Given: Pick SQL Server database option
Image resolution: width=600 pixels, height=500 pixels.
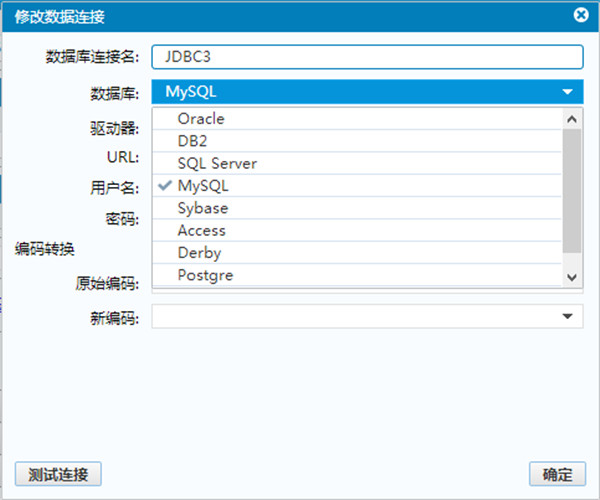Looking at the screenshot, I should 217,163.
